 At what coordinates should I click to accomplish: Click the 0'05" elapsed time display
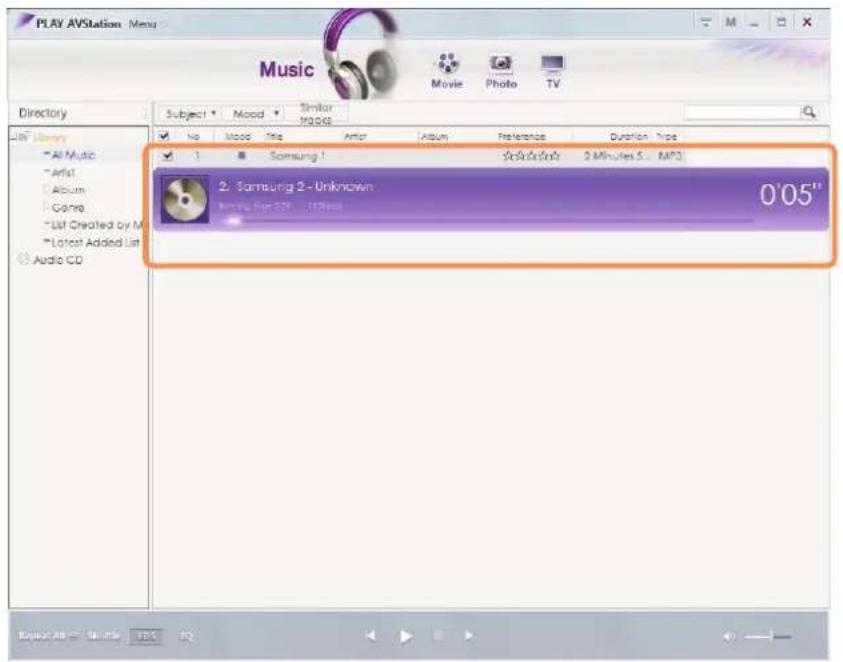[790, 194]
